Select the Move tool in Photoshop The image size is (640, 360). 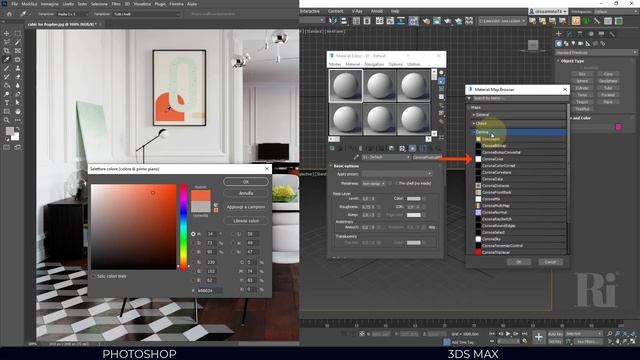click(7, 33)
